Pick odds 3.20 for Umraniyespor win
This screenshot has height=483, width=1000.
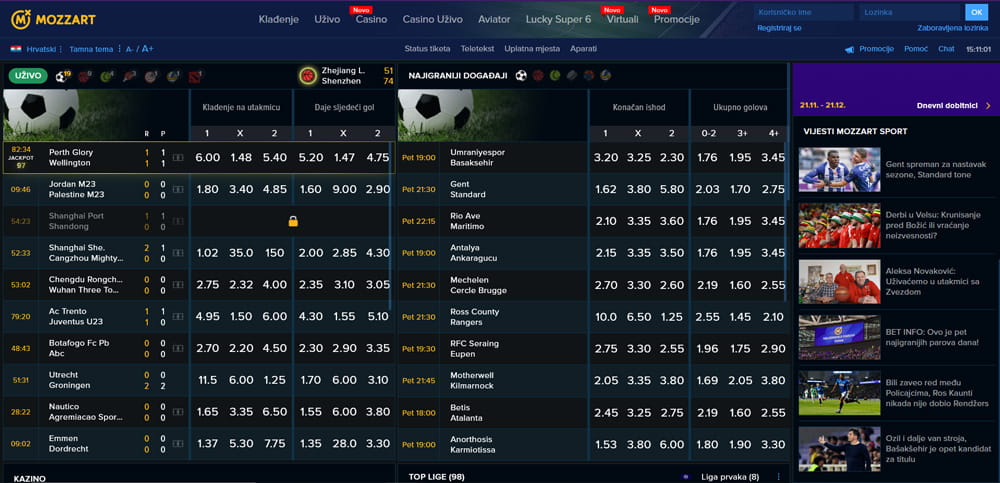(605, 158)
